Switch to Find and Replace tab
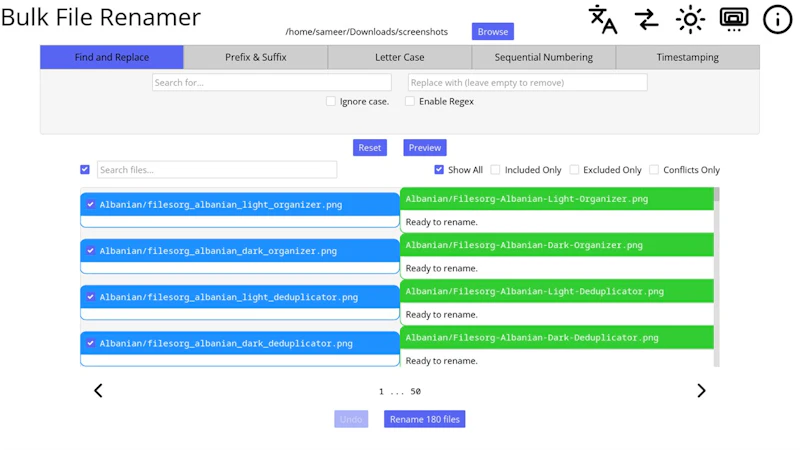This screenshot has height=450, width=800. coord(112,57)
